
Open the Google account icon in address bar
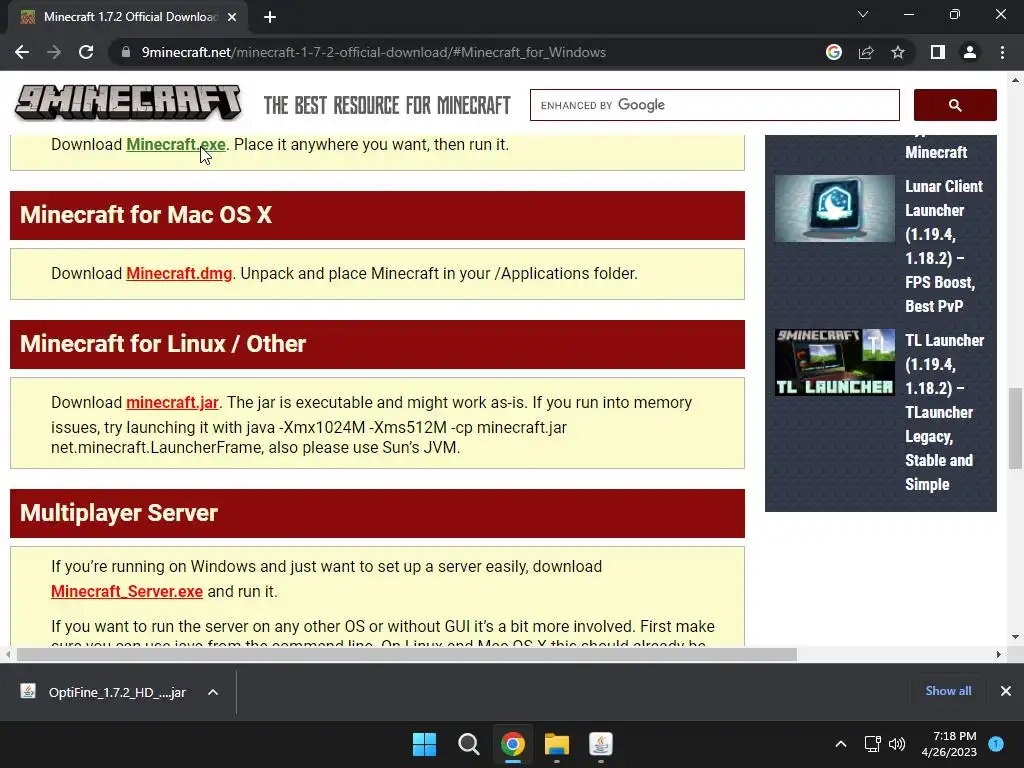[x=833, y=52]
